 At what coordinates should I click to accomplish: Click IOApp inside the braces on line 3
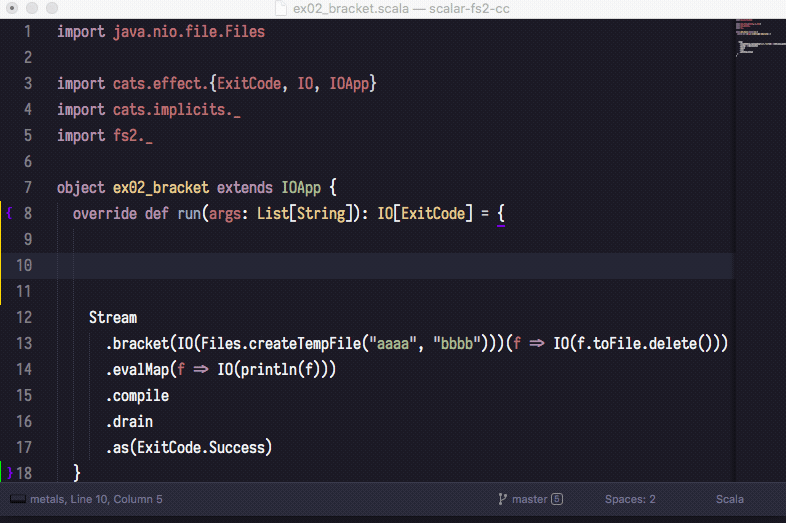click(349, 83)
